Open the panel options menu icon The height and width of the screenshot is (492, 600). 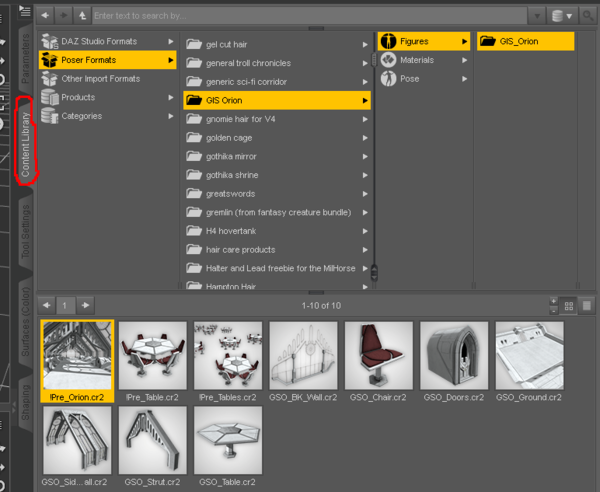[x=25, y=11]
